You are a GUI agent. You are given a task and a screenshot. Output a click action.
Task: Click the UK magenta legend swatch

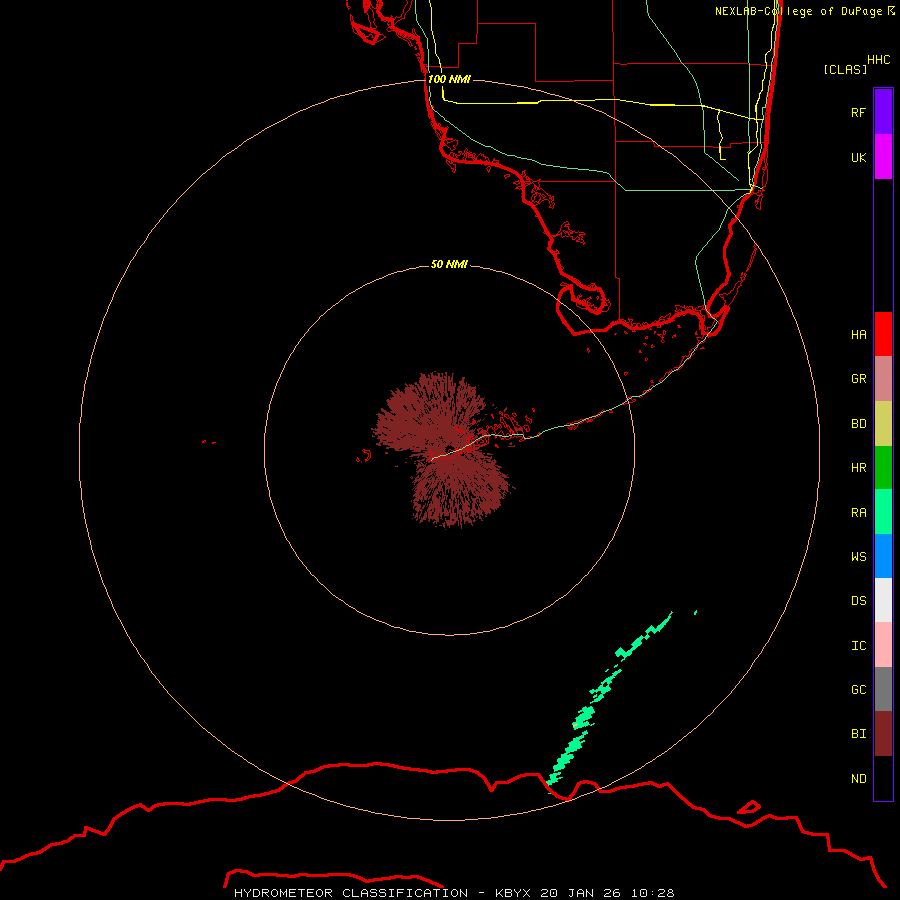pos(883,157)
